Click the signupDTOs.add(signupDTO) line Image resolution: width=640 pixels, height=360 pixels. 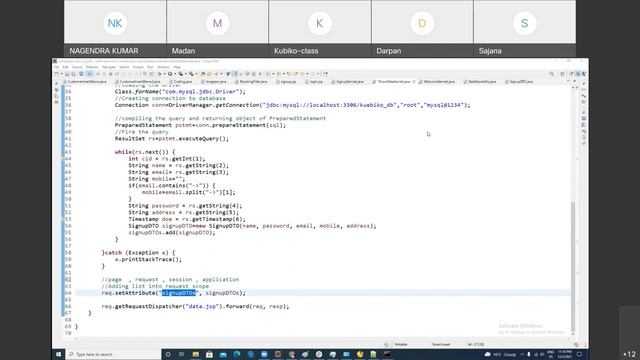coord(172,232)
